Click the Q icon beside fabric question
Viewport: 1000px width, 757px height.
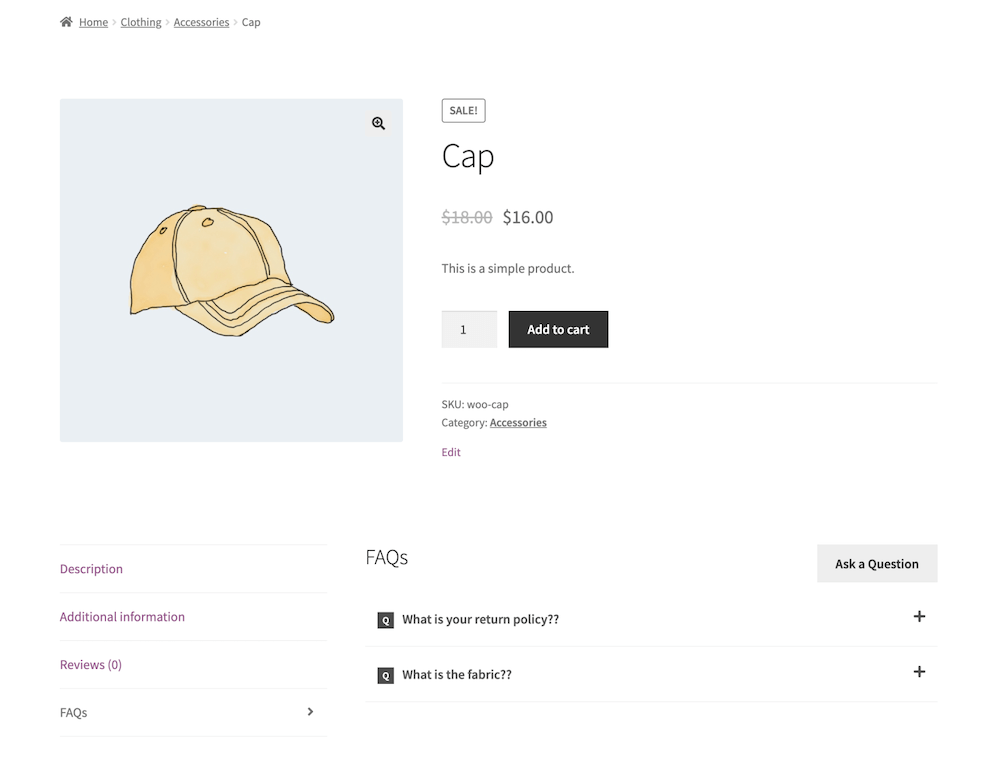tap(385, 675)
